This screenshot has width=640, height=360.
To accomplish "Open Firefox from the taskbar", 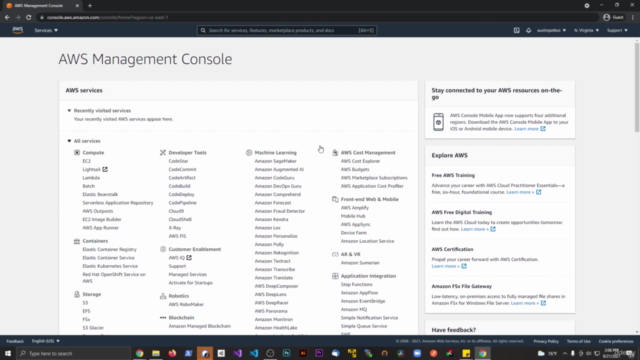I will click(172, 353).
